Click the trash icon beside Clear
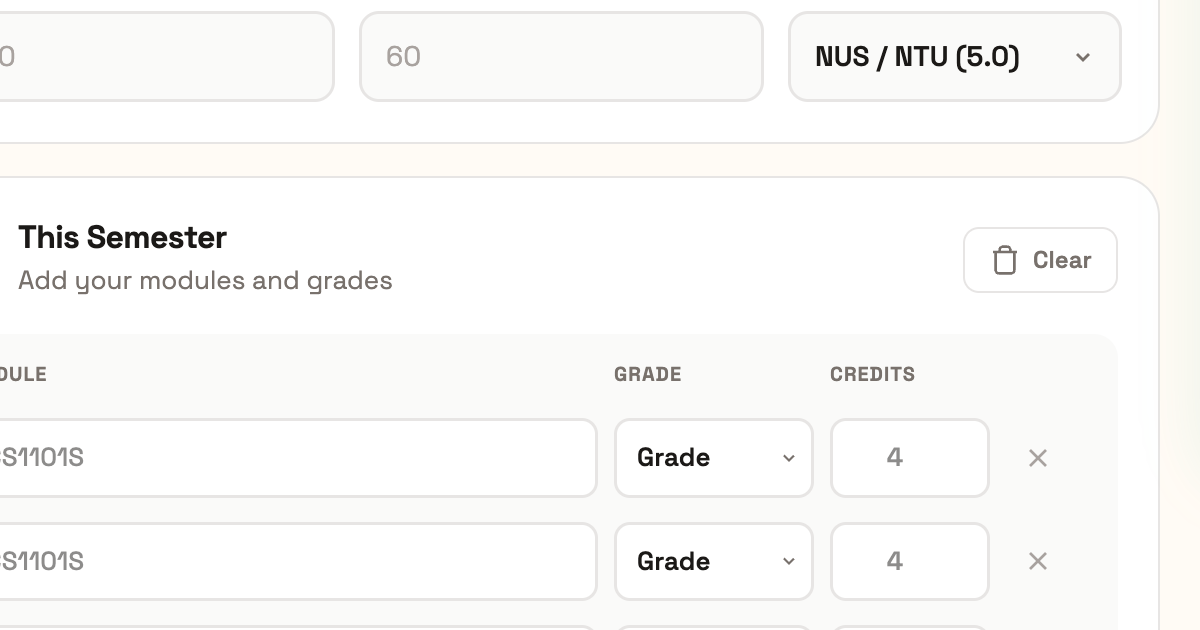 pos(1005,260)
